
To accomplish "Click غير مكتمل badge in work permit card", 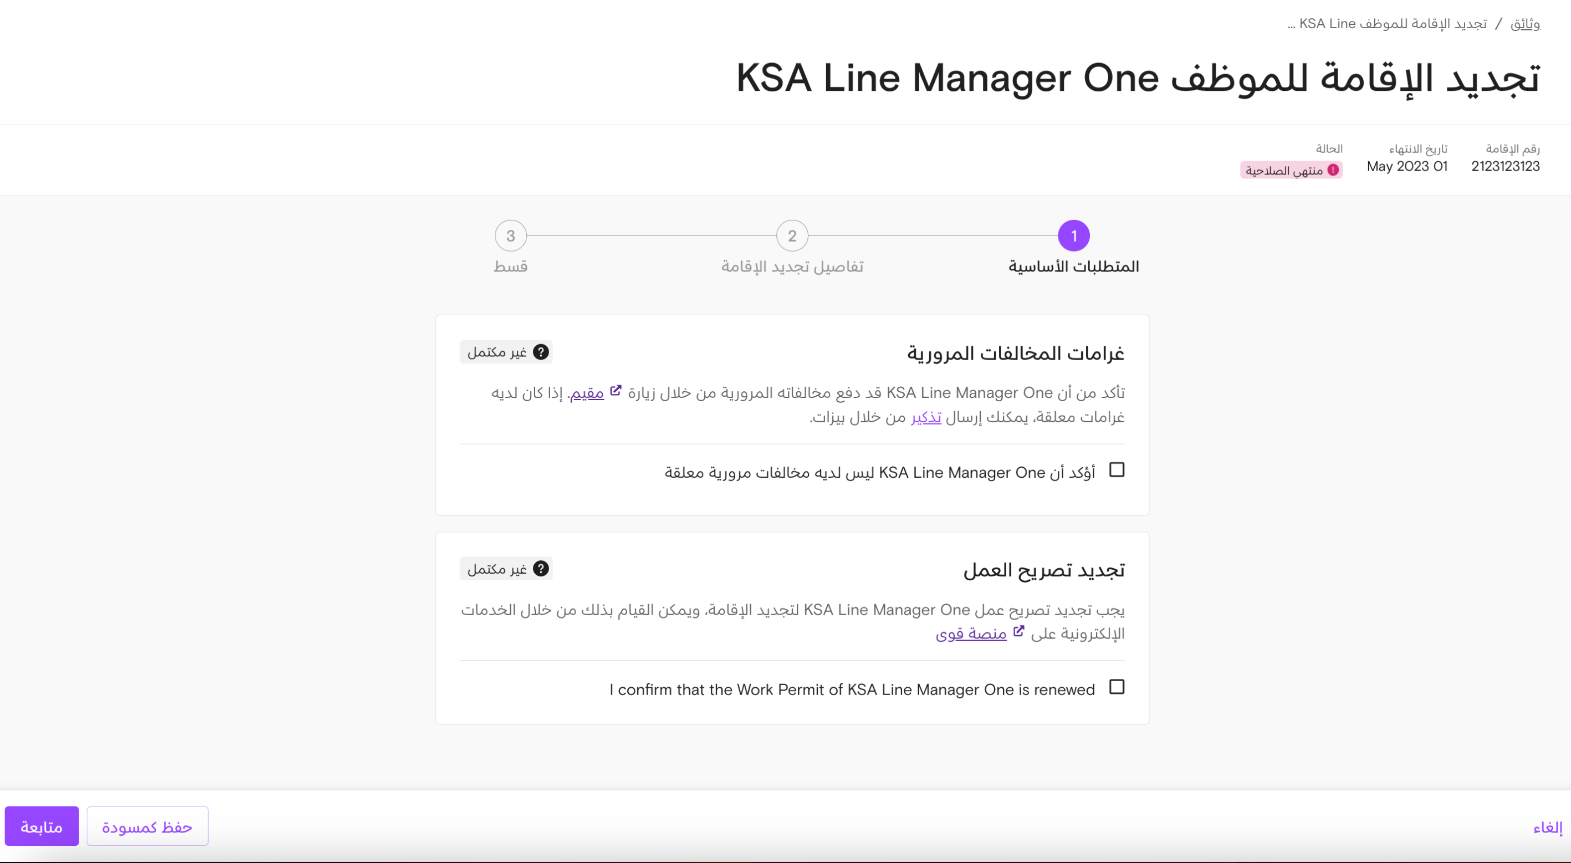I will click(x=506, y=569).
